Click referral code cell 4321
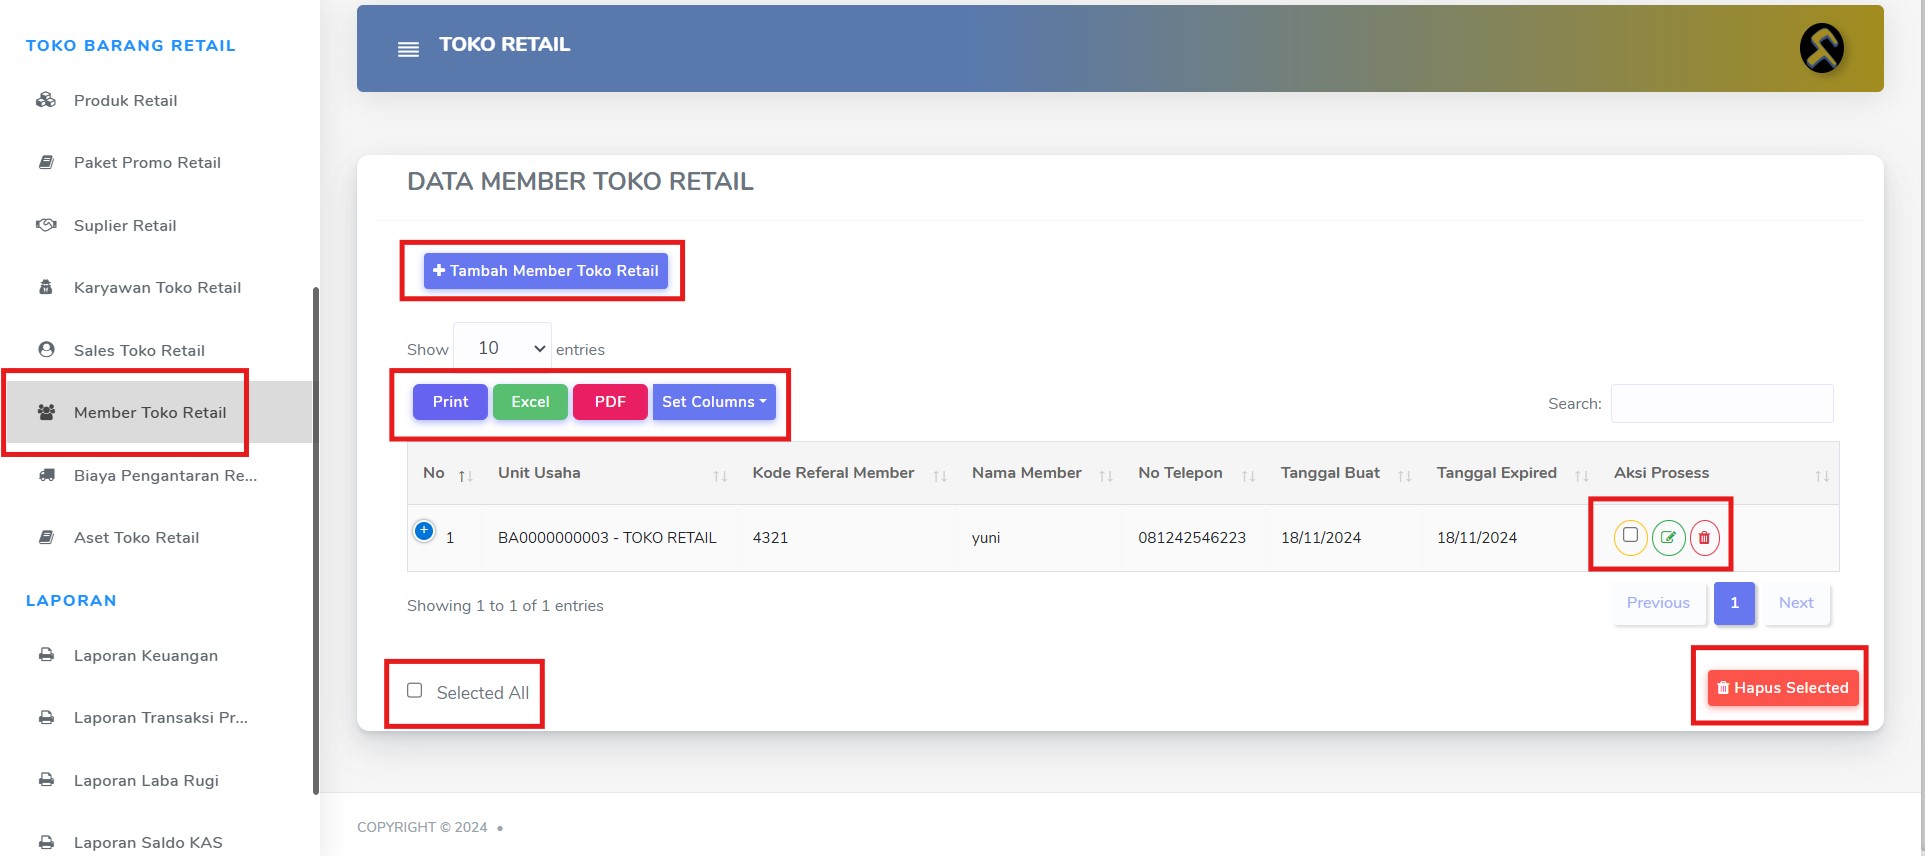The height and width of the screenshot is (856, 1925). [x=770, y=538]
